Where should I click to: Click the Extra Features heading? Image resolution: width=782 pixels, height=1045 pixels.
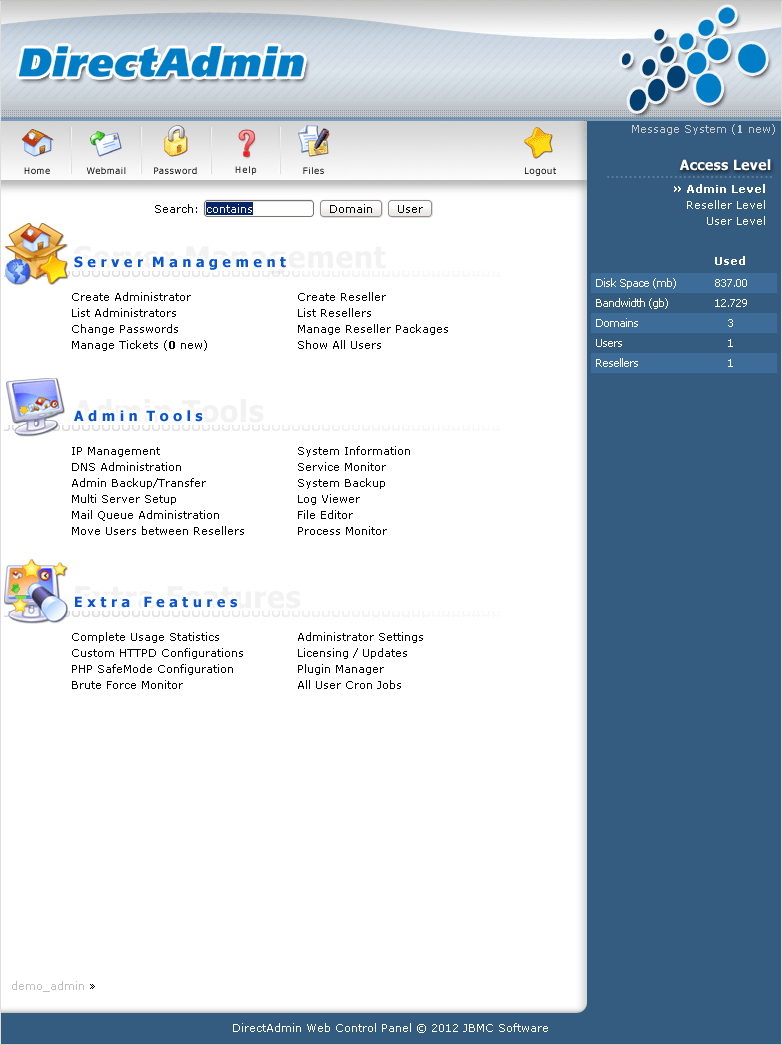[156, 602]
